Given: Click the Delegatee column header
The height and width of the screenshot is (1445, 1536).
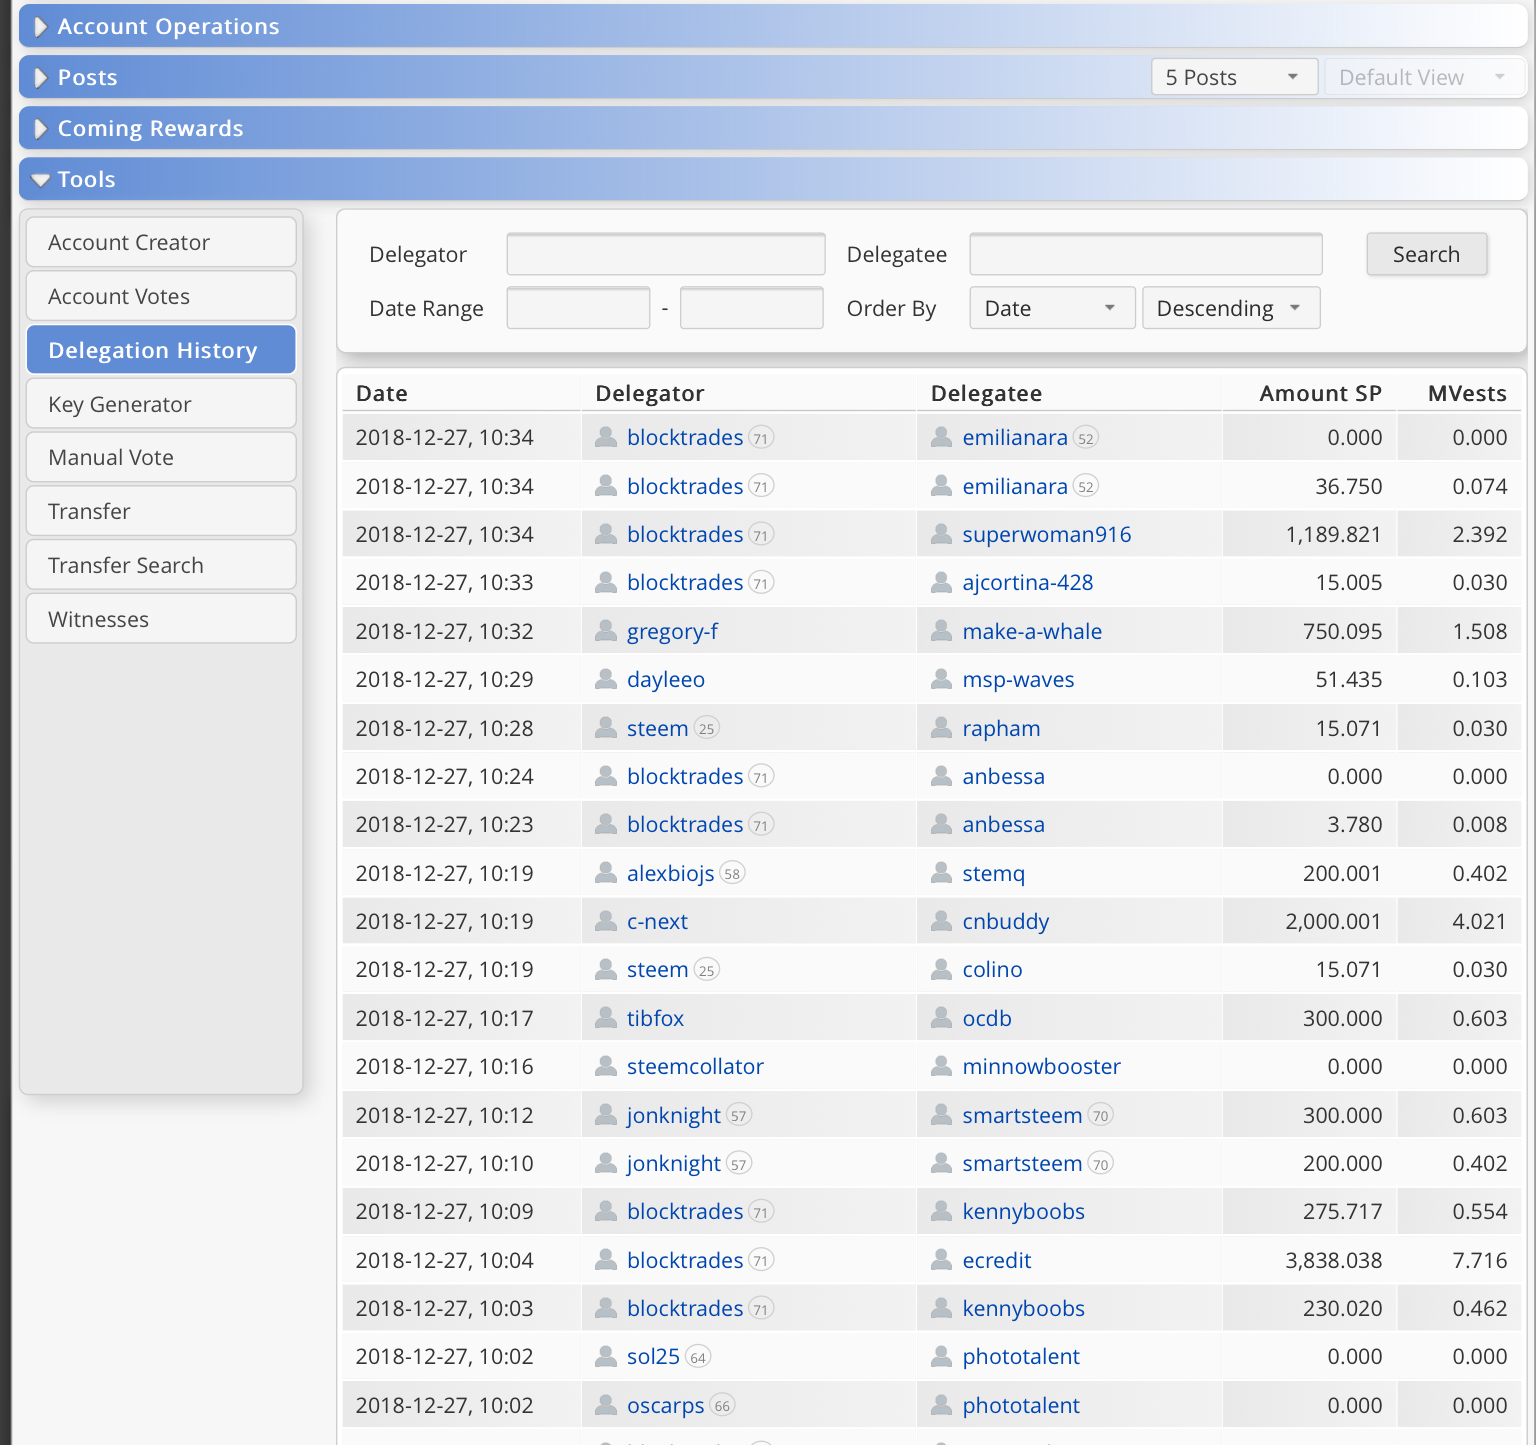Looking at the screenshot, I should coord(986,393).
